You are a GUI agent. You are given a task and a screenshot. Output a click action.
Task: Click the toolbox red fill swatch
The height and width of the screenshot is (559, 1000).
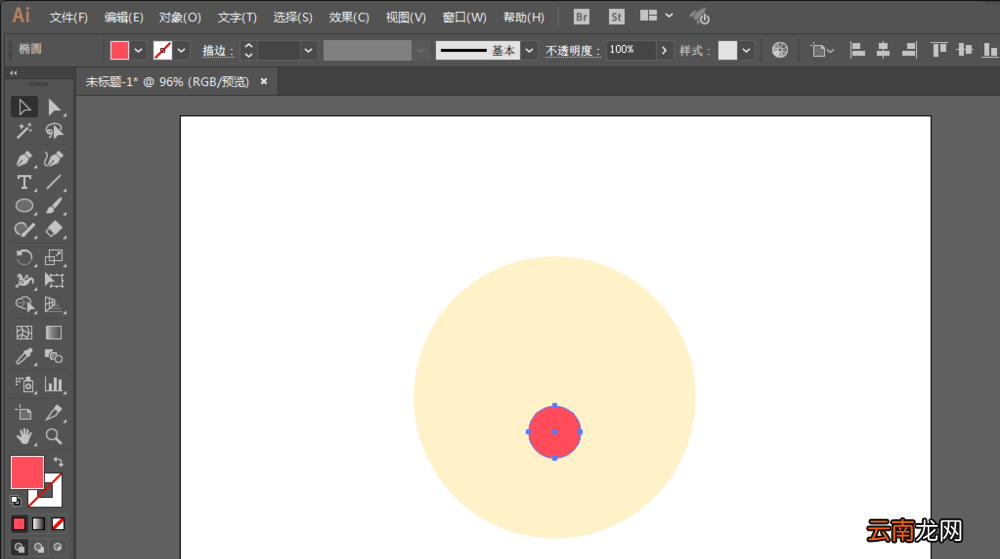[x=27, y=472]
